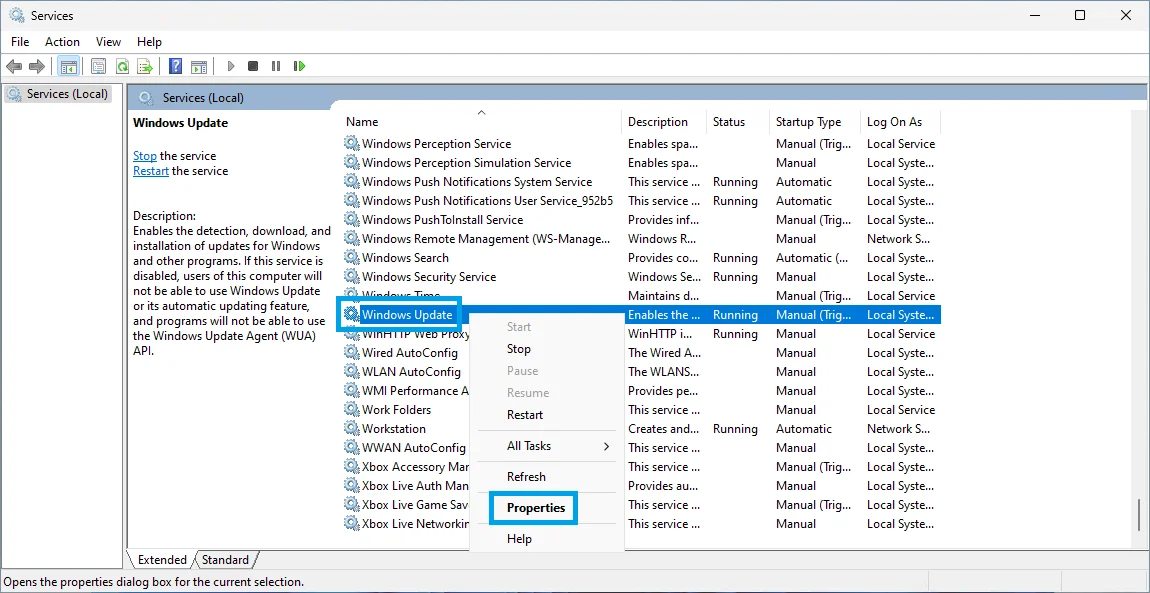Click the Pause Service toolbar icon
Viewport: 1150px width, 593px height.
pyautogui.click(x=276, y=66)
